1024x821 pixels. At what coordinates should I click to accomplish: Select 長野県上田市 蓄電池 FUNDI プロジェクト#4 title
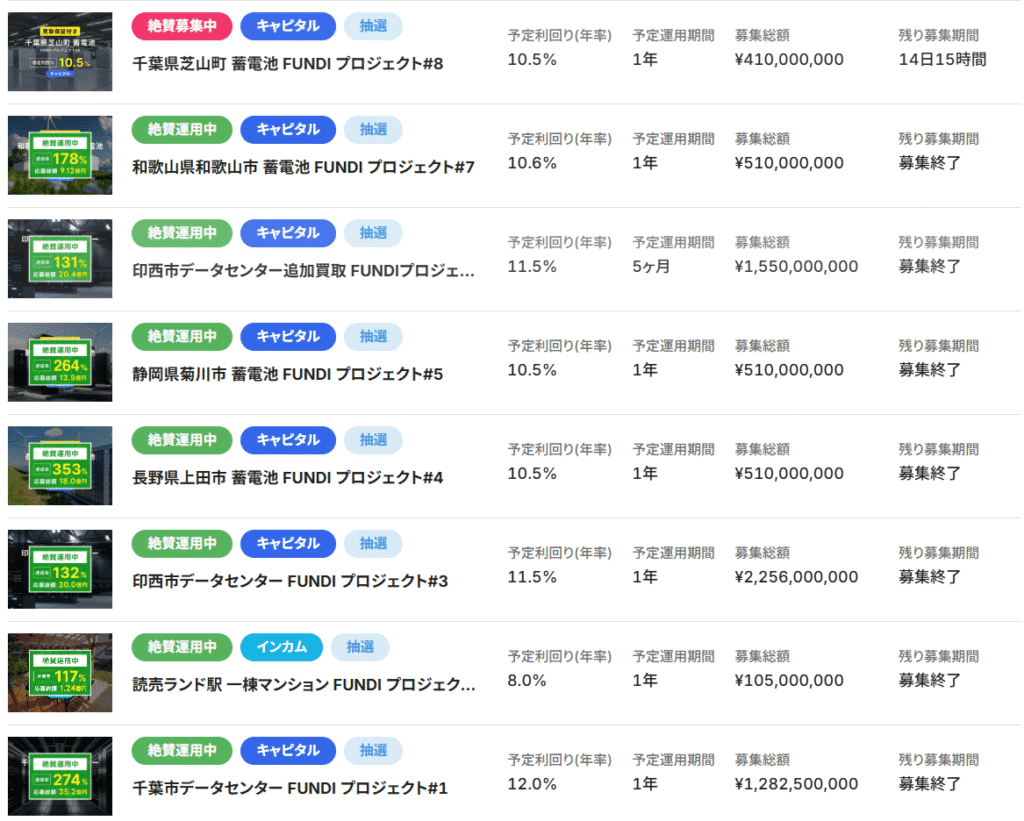tap(287, 478)
